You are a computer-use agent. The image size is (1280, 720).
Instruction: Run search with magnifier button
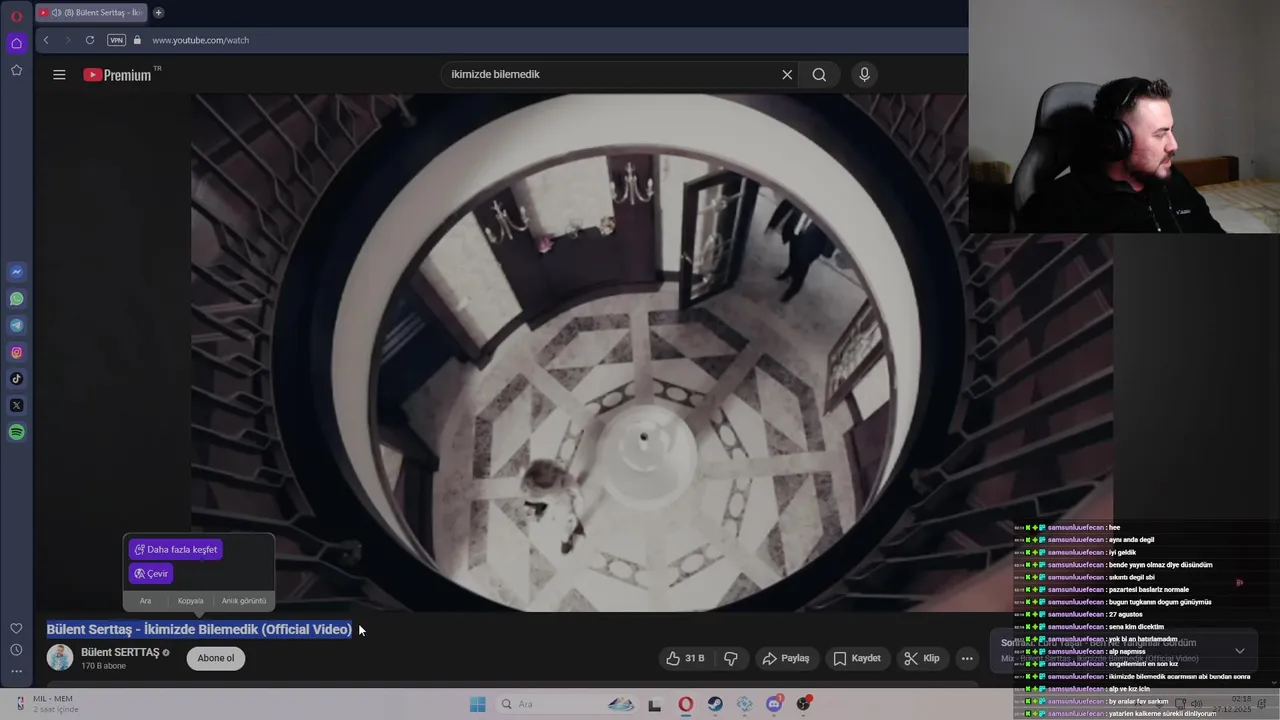click(819, 74)
